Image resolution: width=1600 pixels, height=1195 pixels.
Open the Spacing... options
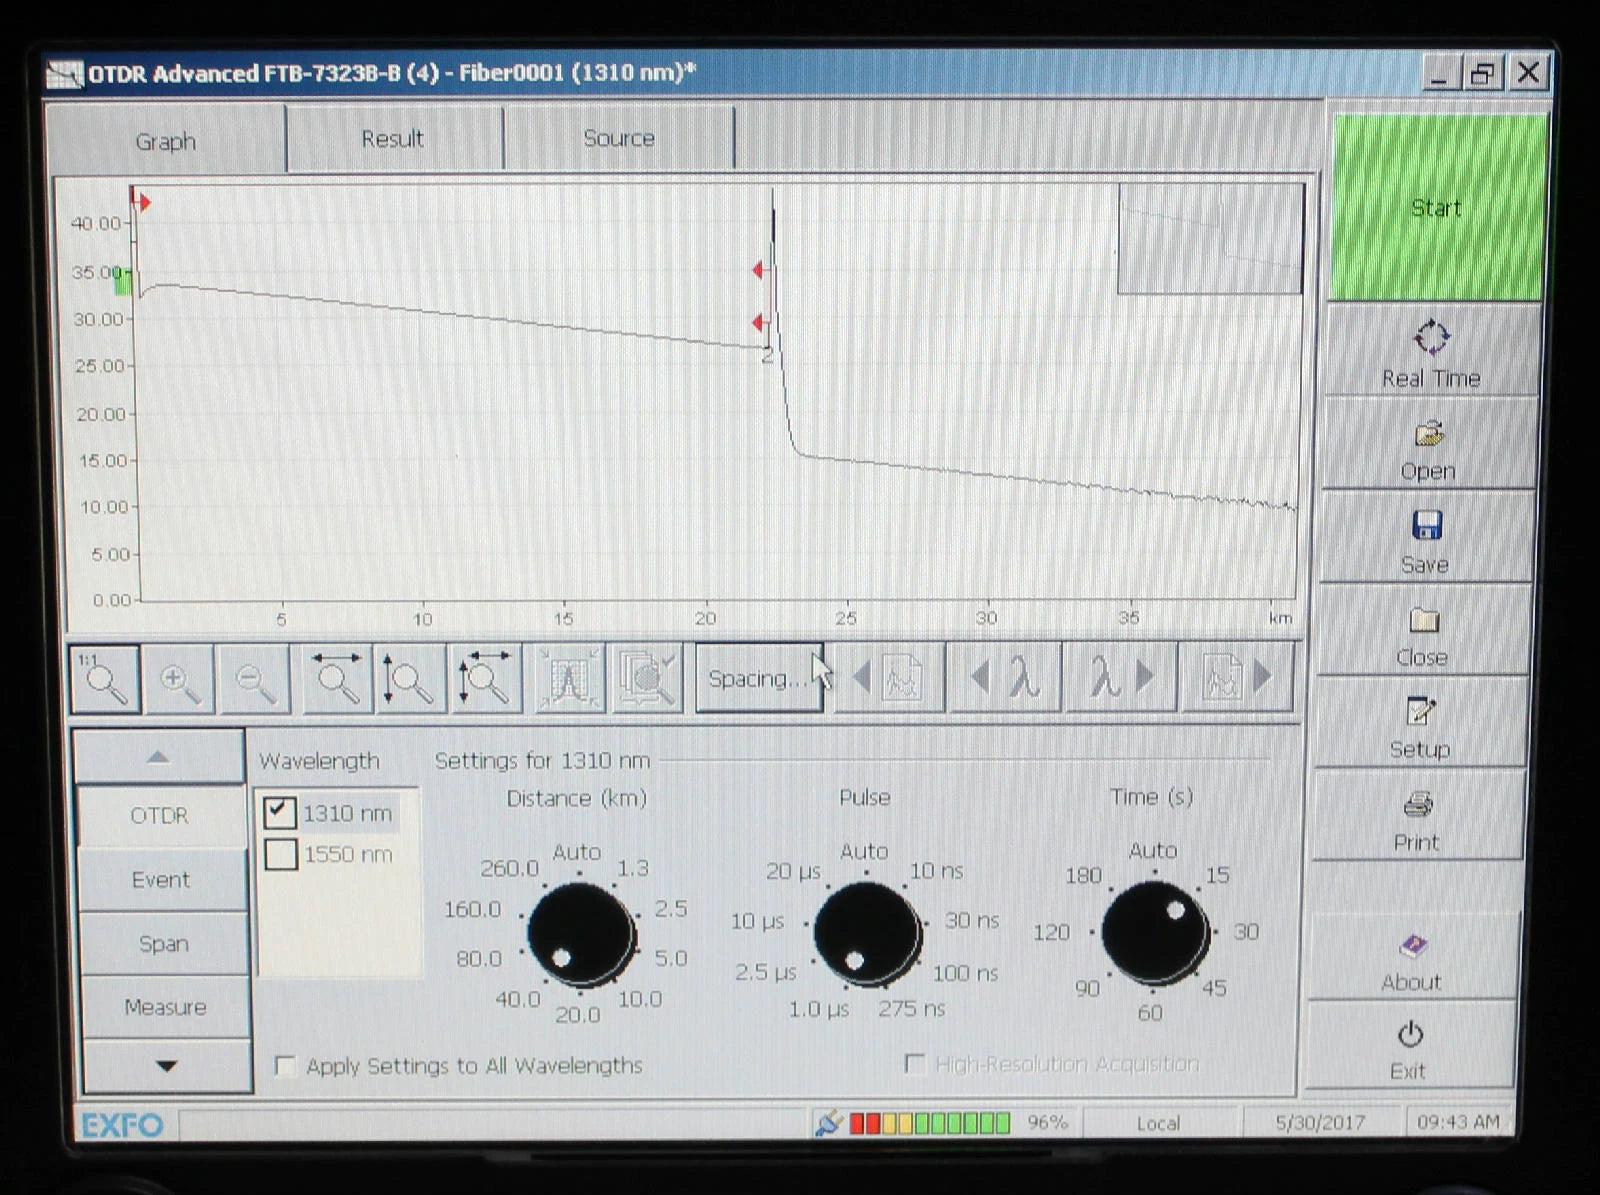[759, 678]
